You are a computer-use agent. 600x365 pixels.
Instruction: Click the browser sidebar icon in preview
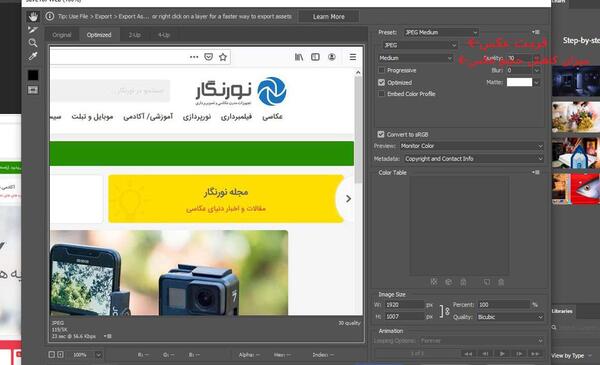point(315,57)
